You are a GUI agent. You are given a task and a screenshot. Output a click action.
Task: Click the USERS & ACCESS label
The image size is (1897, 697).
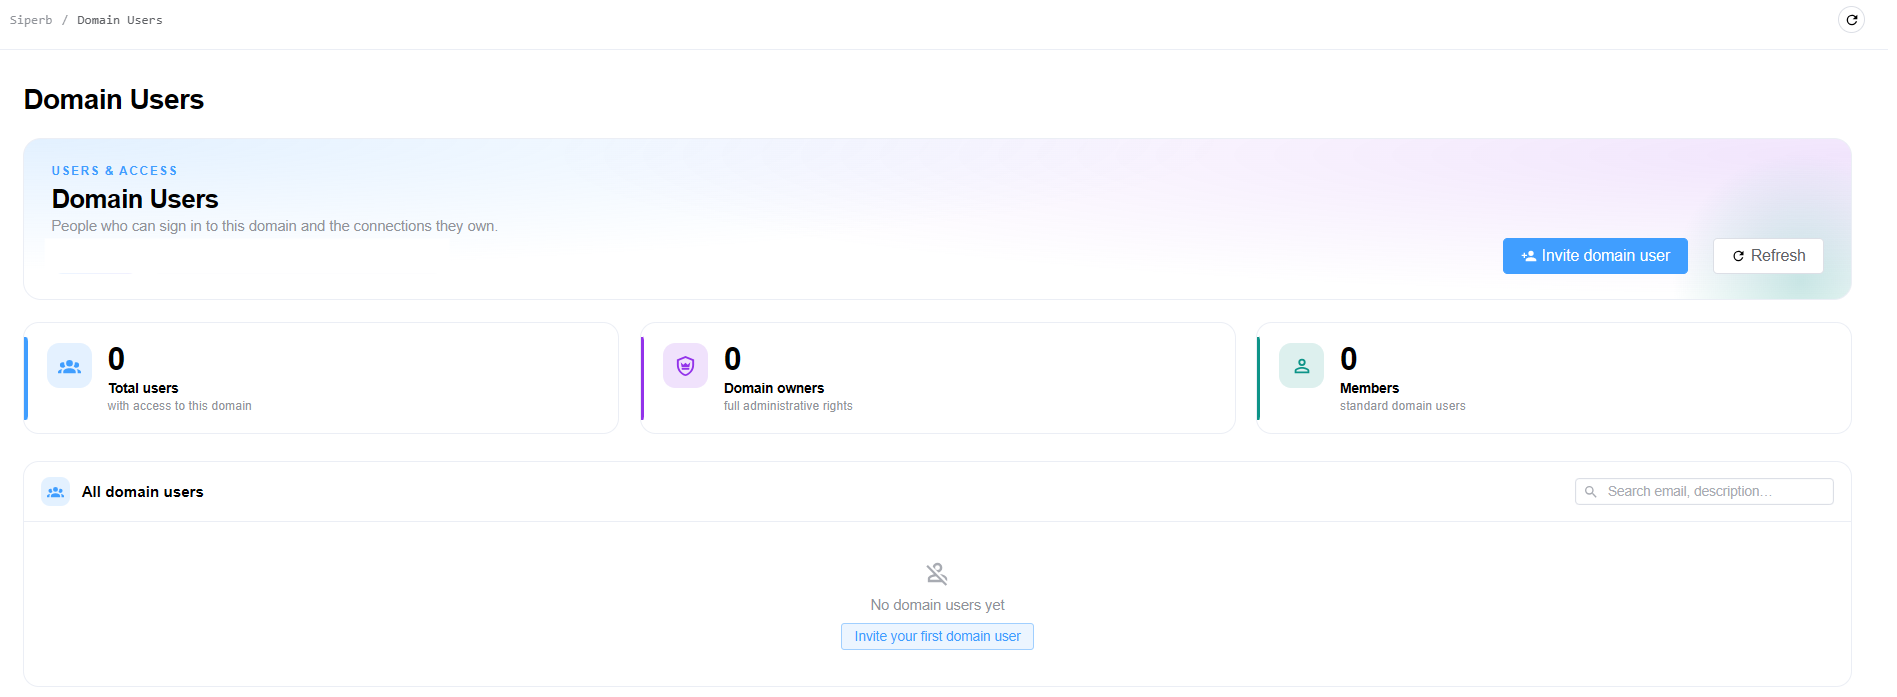[x=114, y=171]
